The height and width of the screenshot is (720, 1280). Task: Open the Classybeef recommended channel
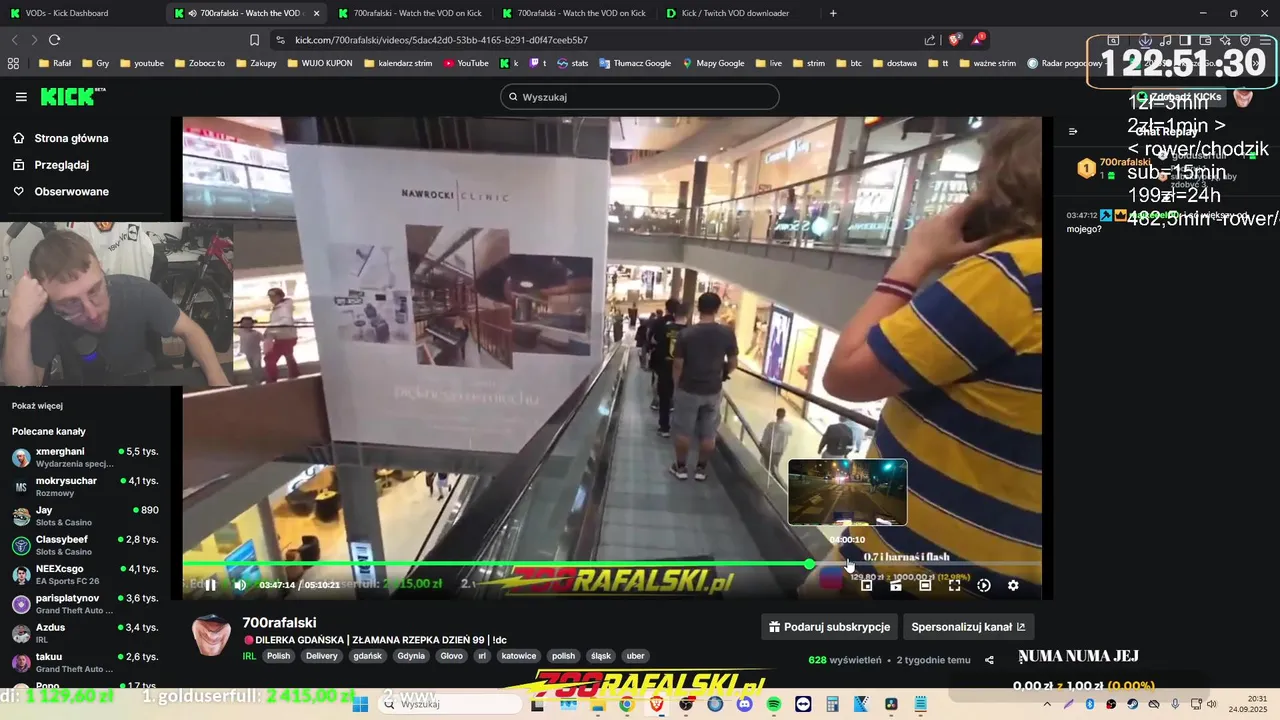click(x=85, y=545)
